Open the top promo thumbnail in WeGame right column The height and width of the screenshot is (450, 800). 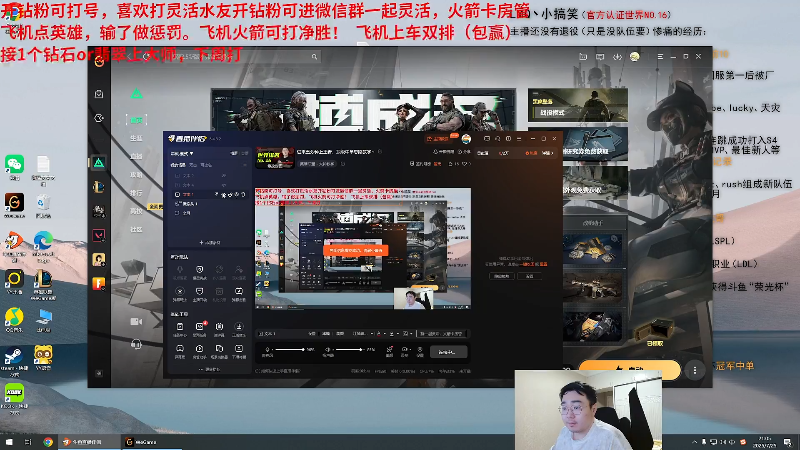coord(578,105)
